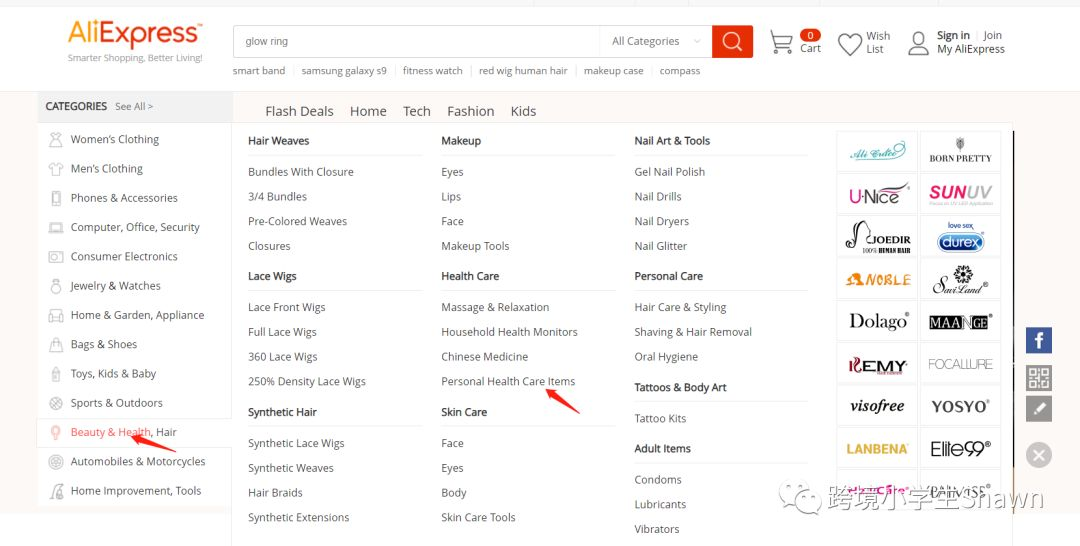Viewport: 1080px width, 546px height.
Task: Click the fitness watch suggested search
Action: click(433, 71)
